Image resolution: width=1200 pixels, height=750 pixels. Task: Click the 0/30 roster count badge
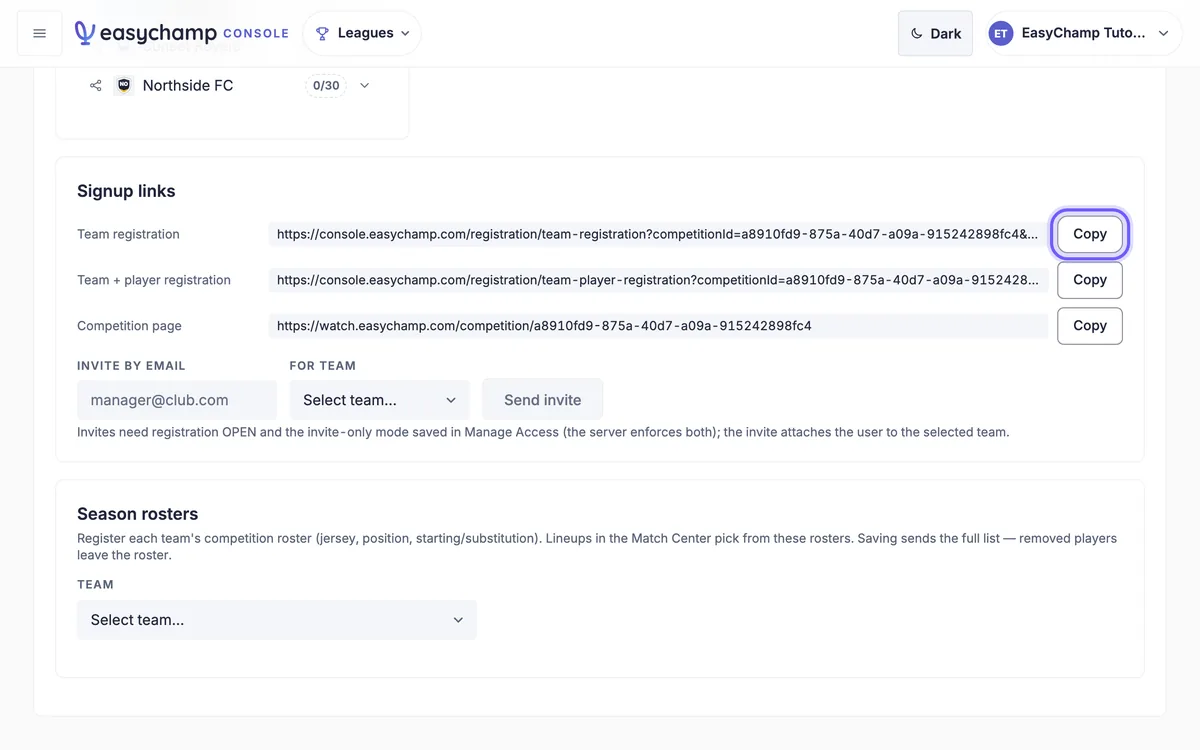point(326,85)
